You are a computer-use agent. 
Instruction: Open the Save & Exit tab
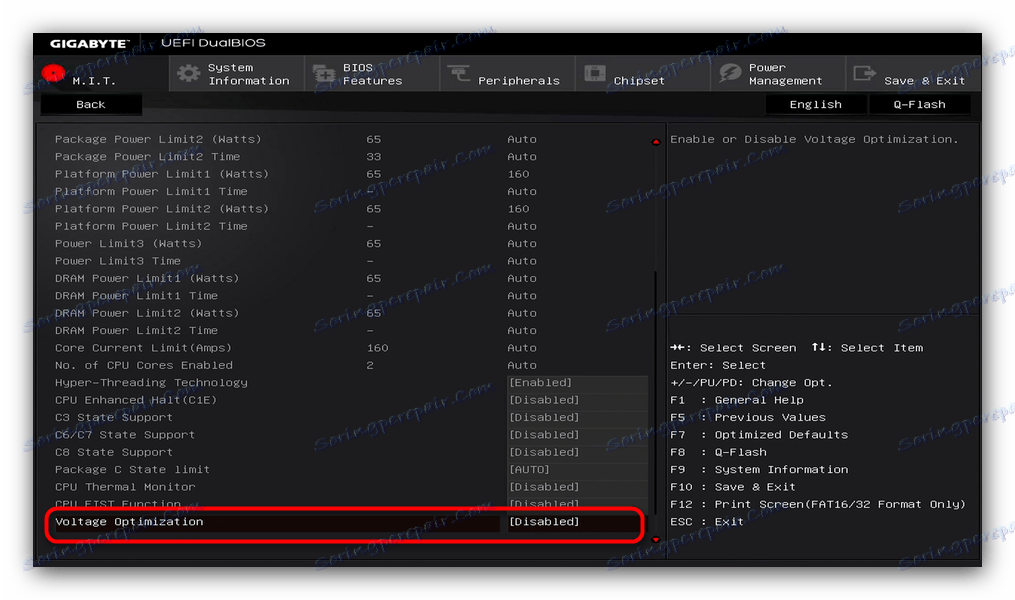click(913, 73)
